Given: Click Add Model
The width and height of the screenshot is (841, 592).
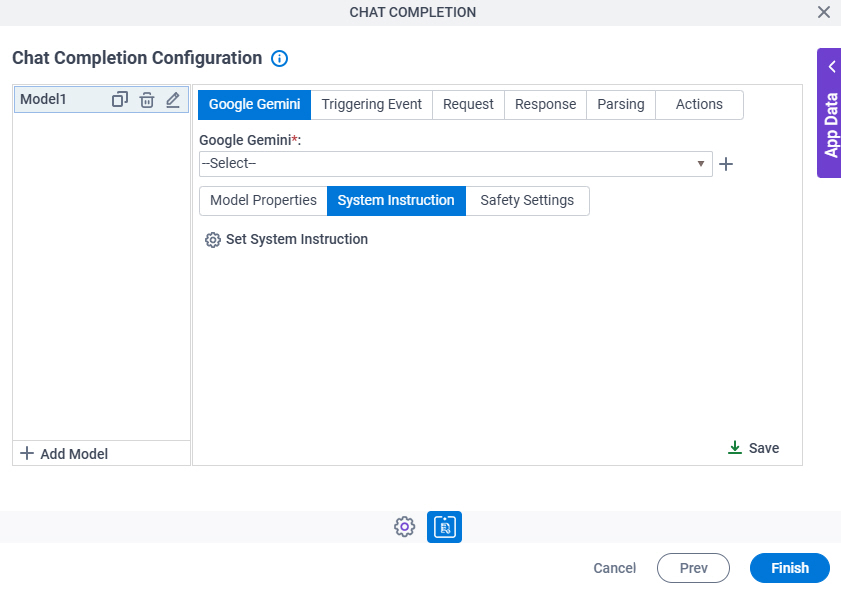Looking at the screenshot, I should click(x=64, y=454).
